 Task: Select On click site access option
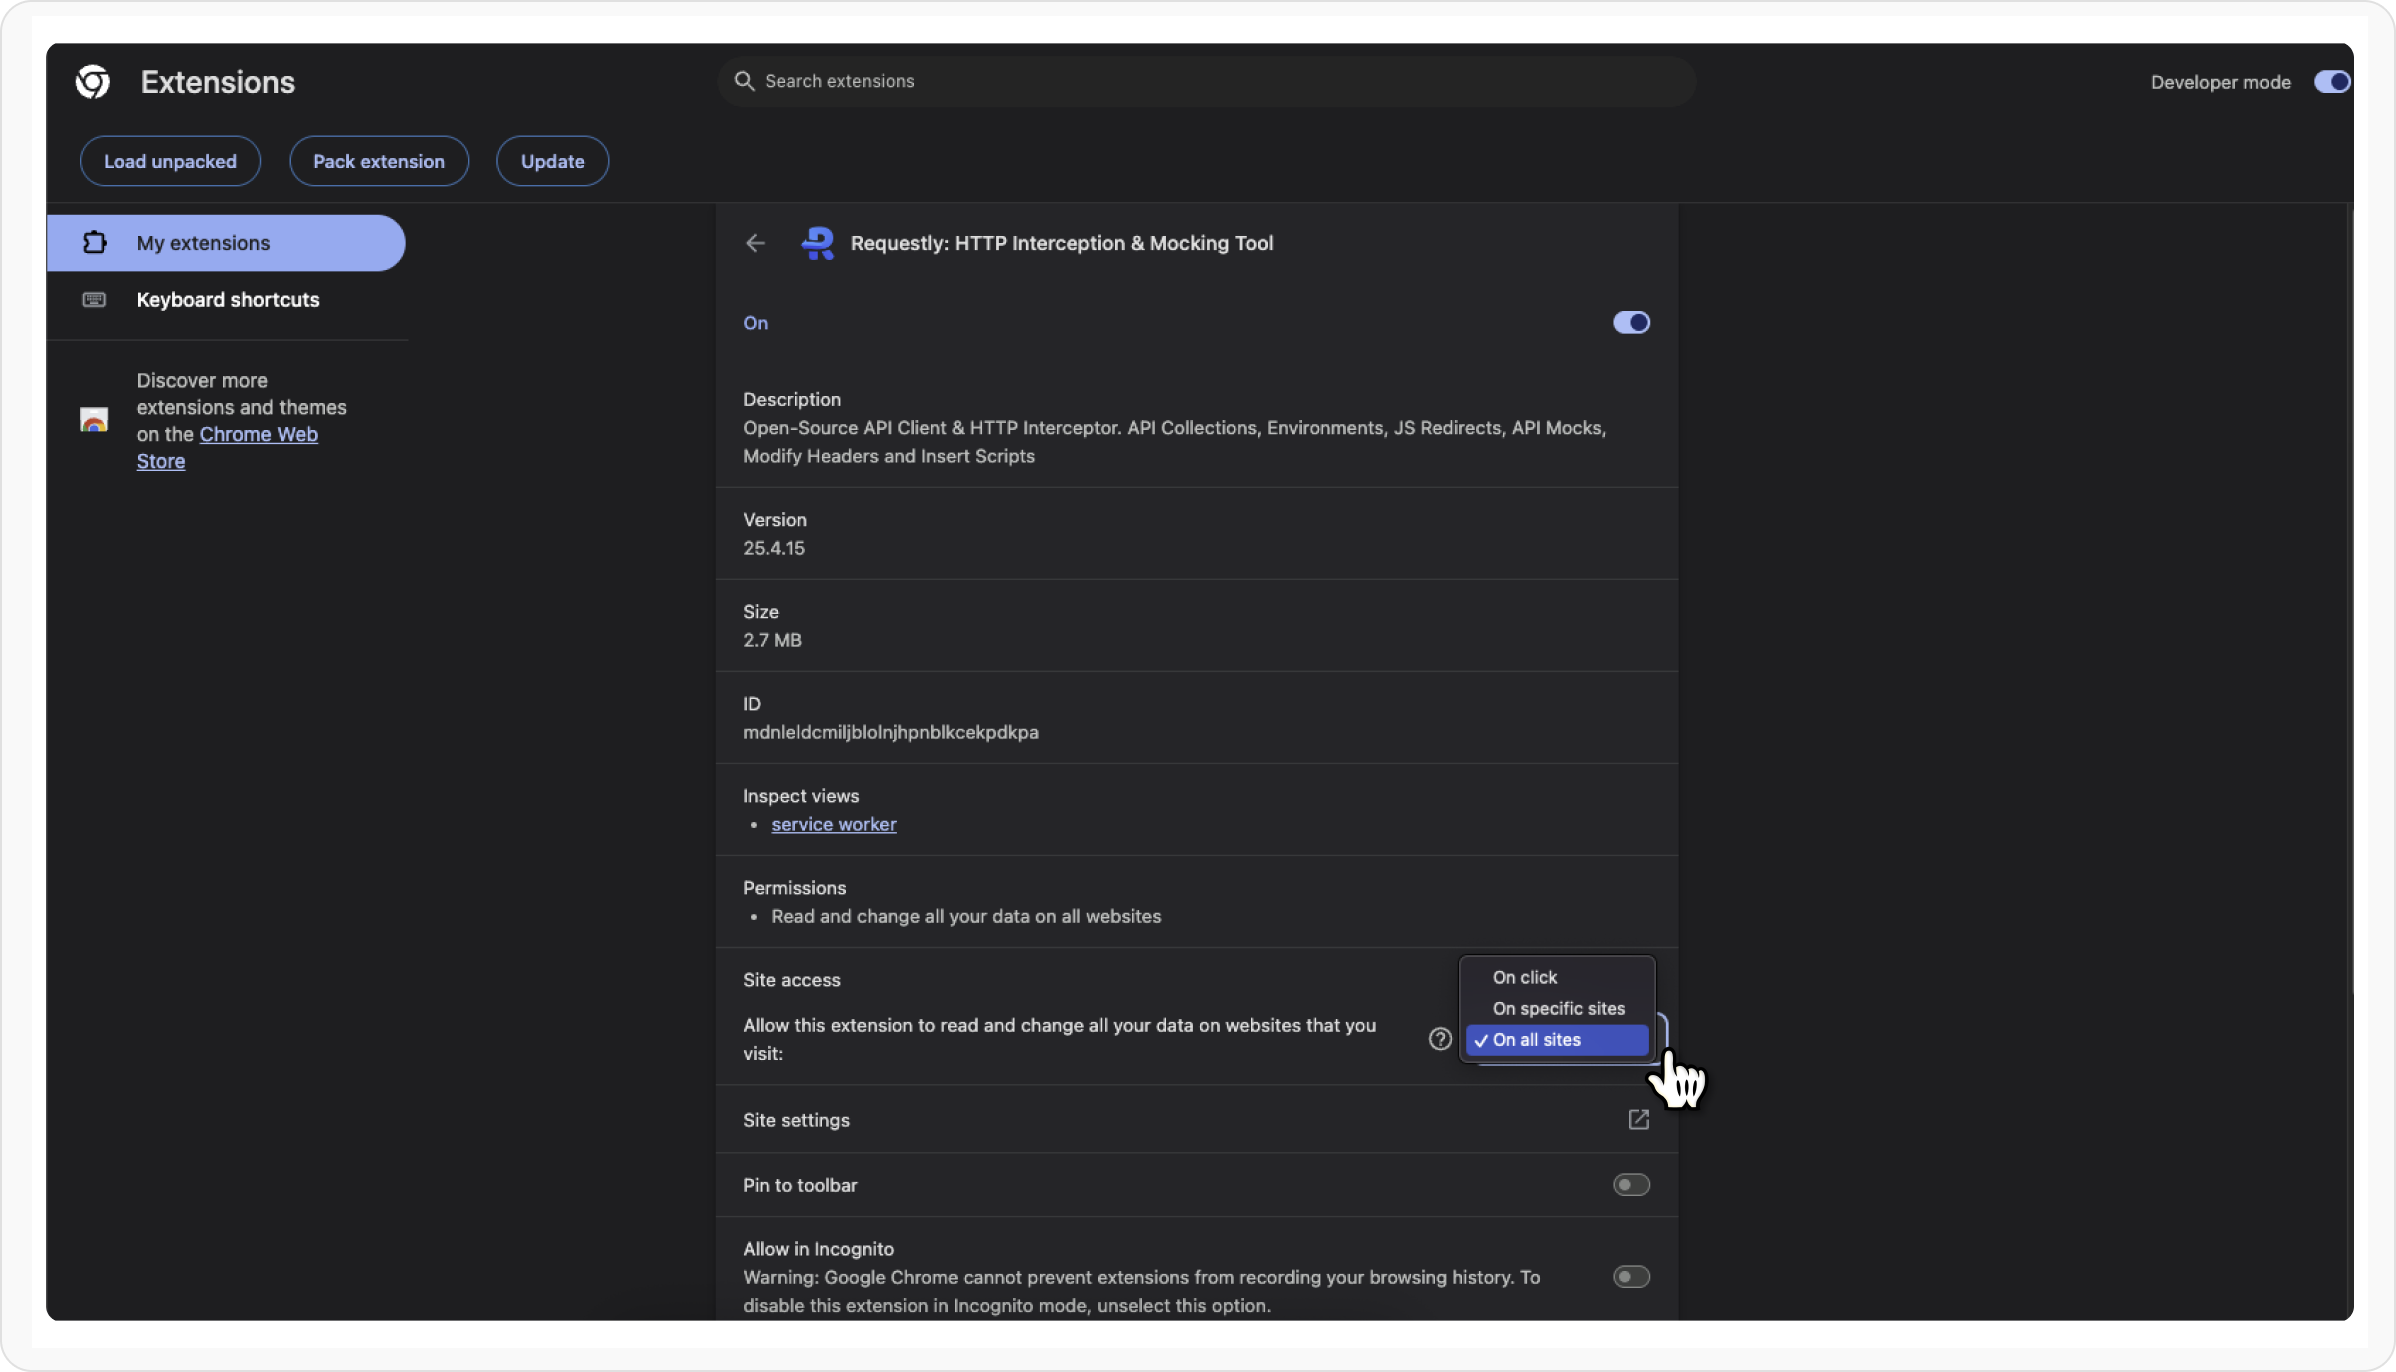(1525, 977)
